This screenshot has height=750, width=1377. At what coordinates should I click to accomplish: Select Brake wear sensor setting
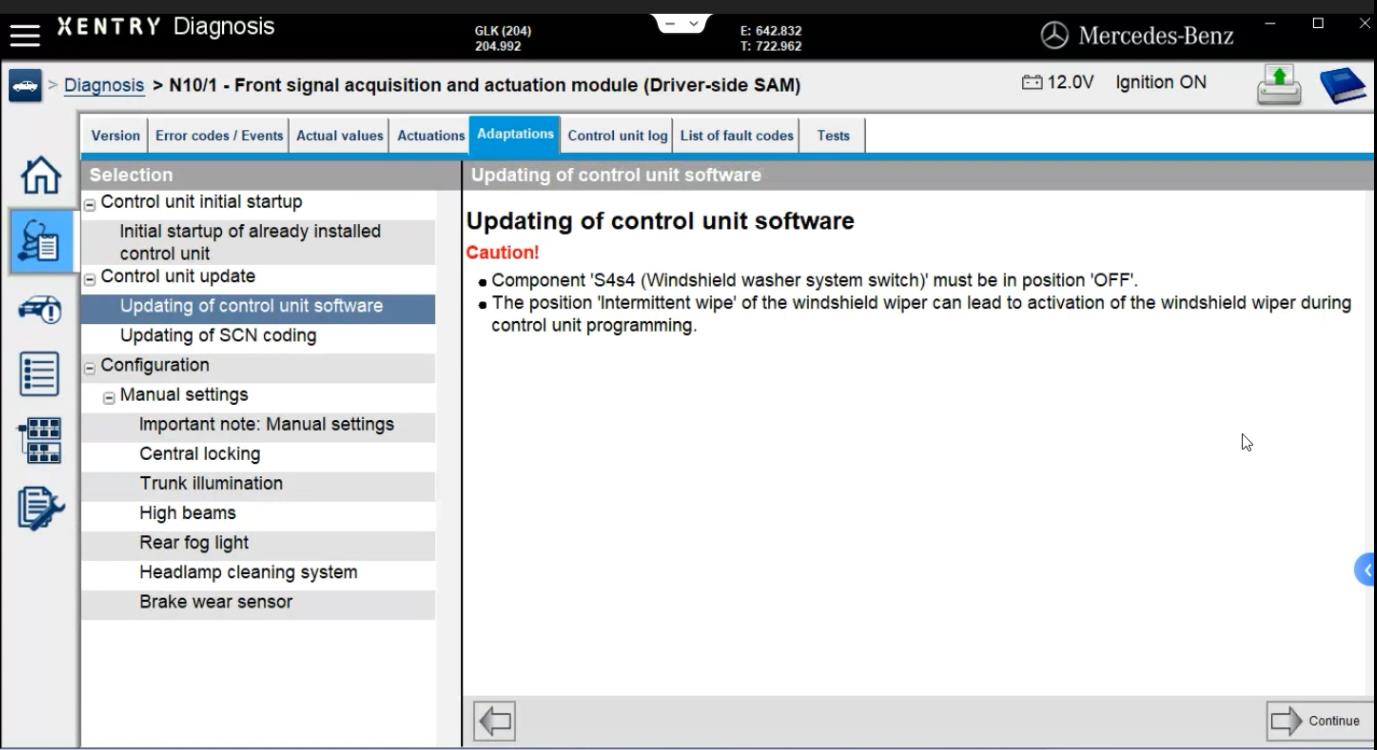coord(258,603)
